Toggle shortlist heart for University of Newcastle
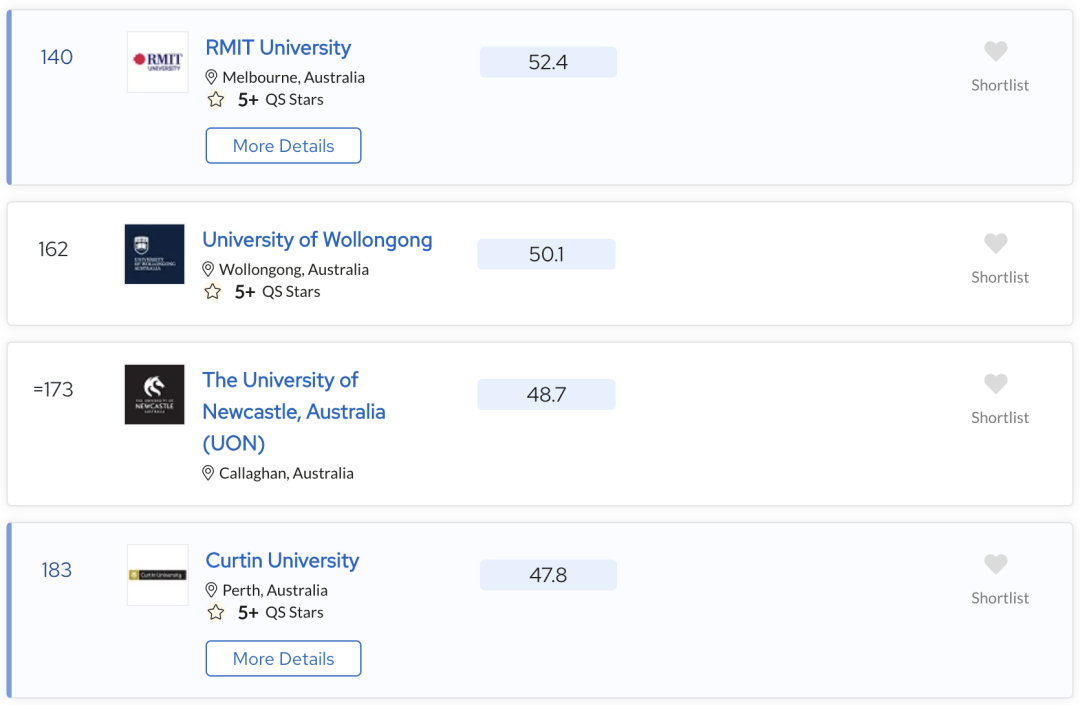This screenshot has height=705, width=1080. 995,383
